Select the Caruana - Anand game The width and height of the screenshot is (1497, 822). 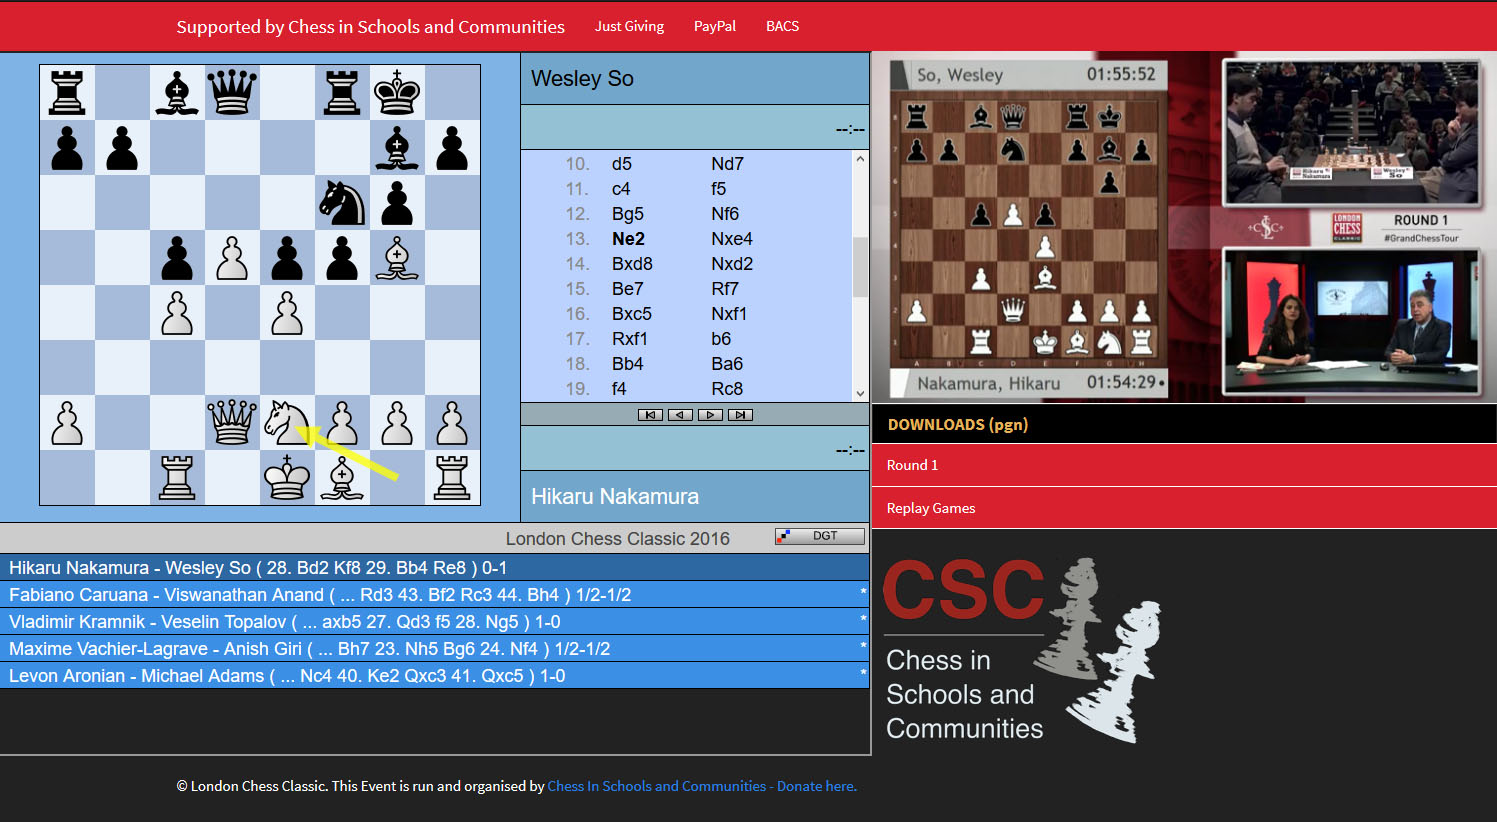click(x=434, y=594)
